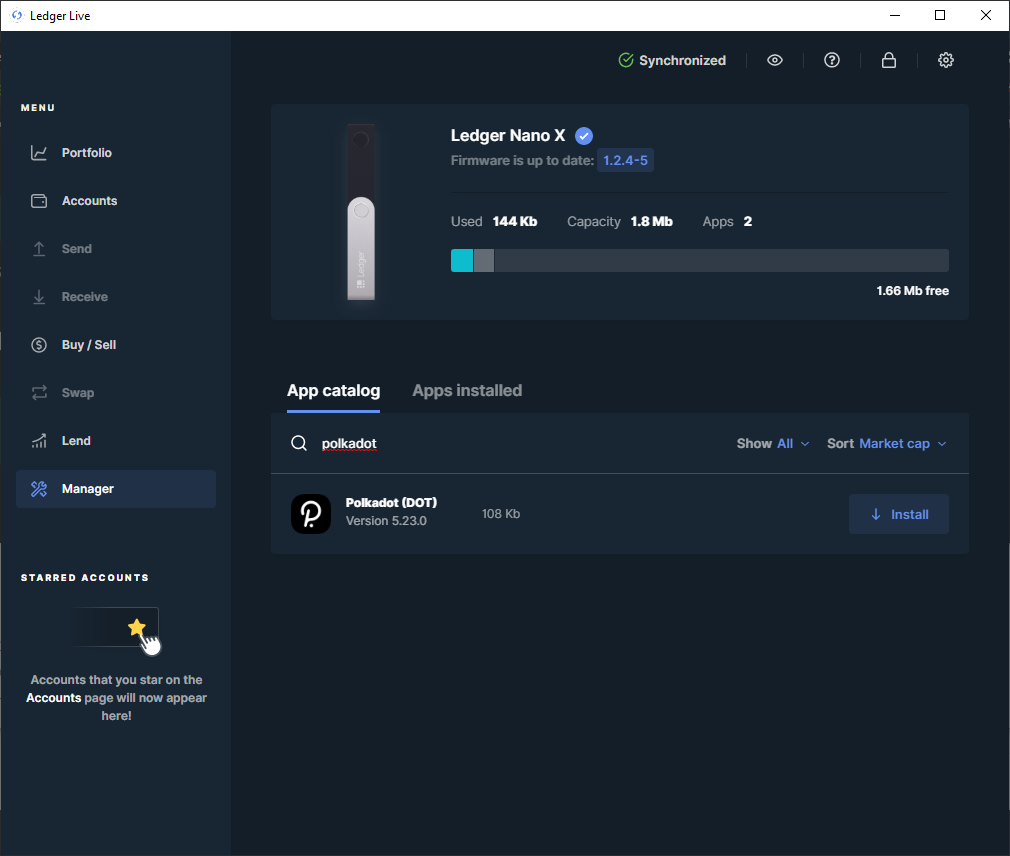Install the Polkadot (DOT) app
The width and height of the screenshot is (1010, 856).
(x=899, y=514)
